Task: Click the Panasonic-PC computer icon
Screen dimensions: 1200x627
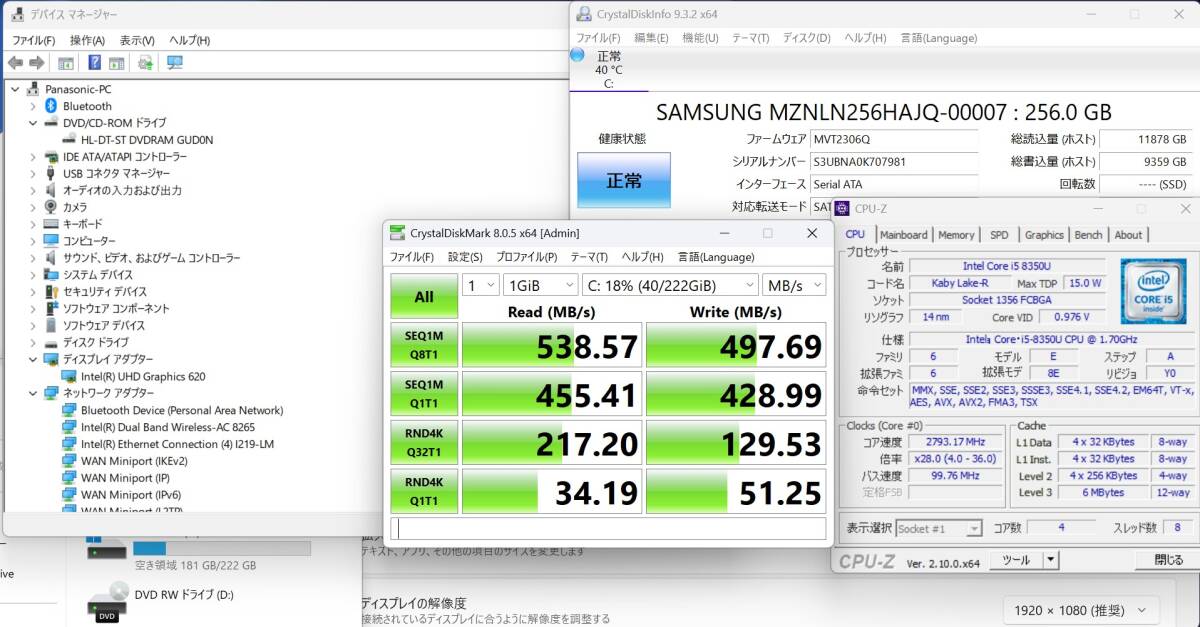Action: pos(33,89)
